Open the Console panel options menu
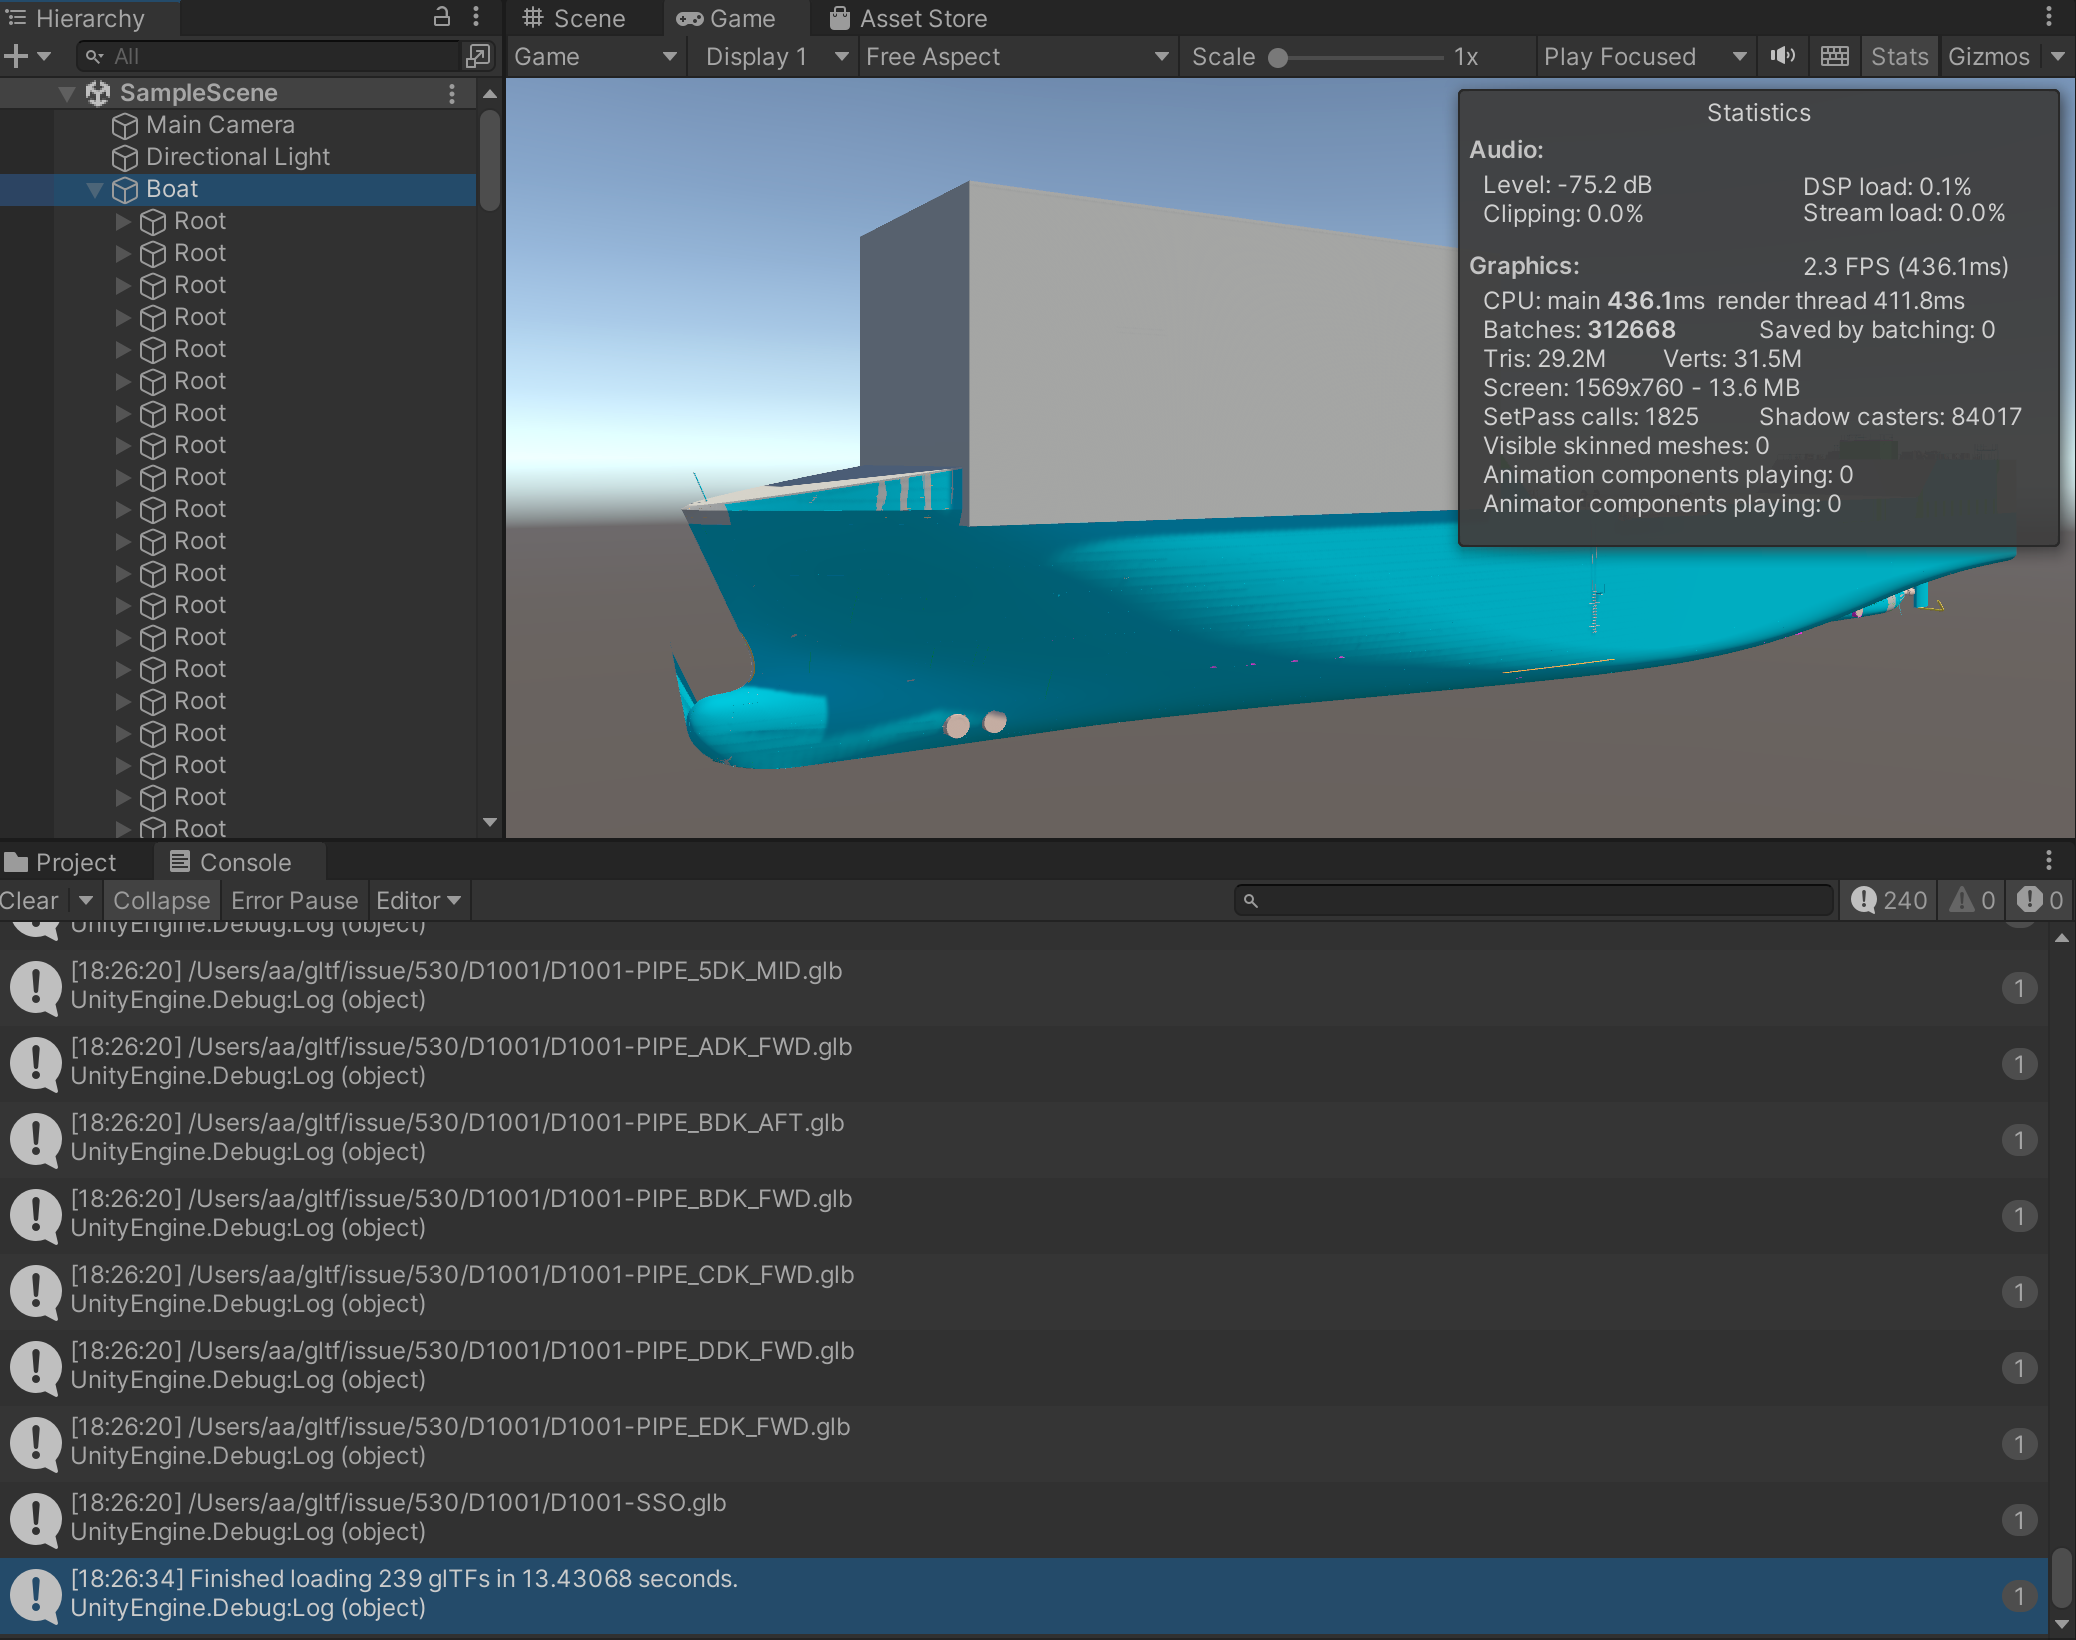Image resolution: width=2076 pixels, height=1640 pixels. pyautogui.click(x=2048, y=861)
